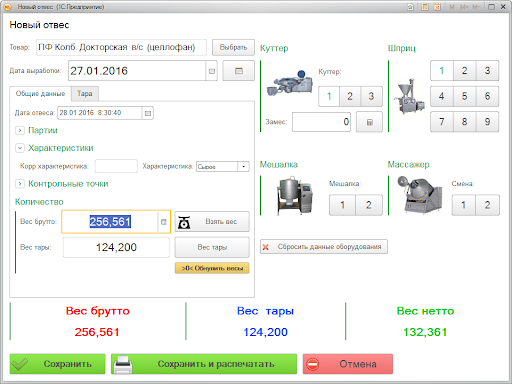
Task: Switch to the Общие данные tab
Action: pos(40,94)
